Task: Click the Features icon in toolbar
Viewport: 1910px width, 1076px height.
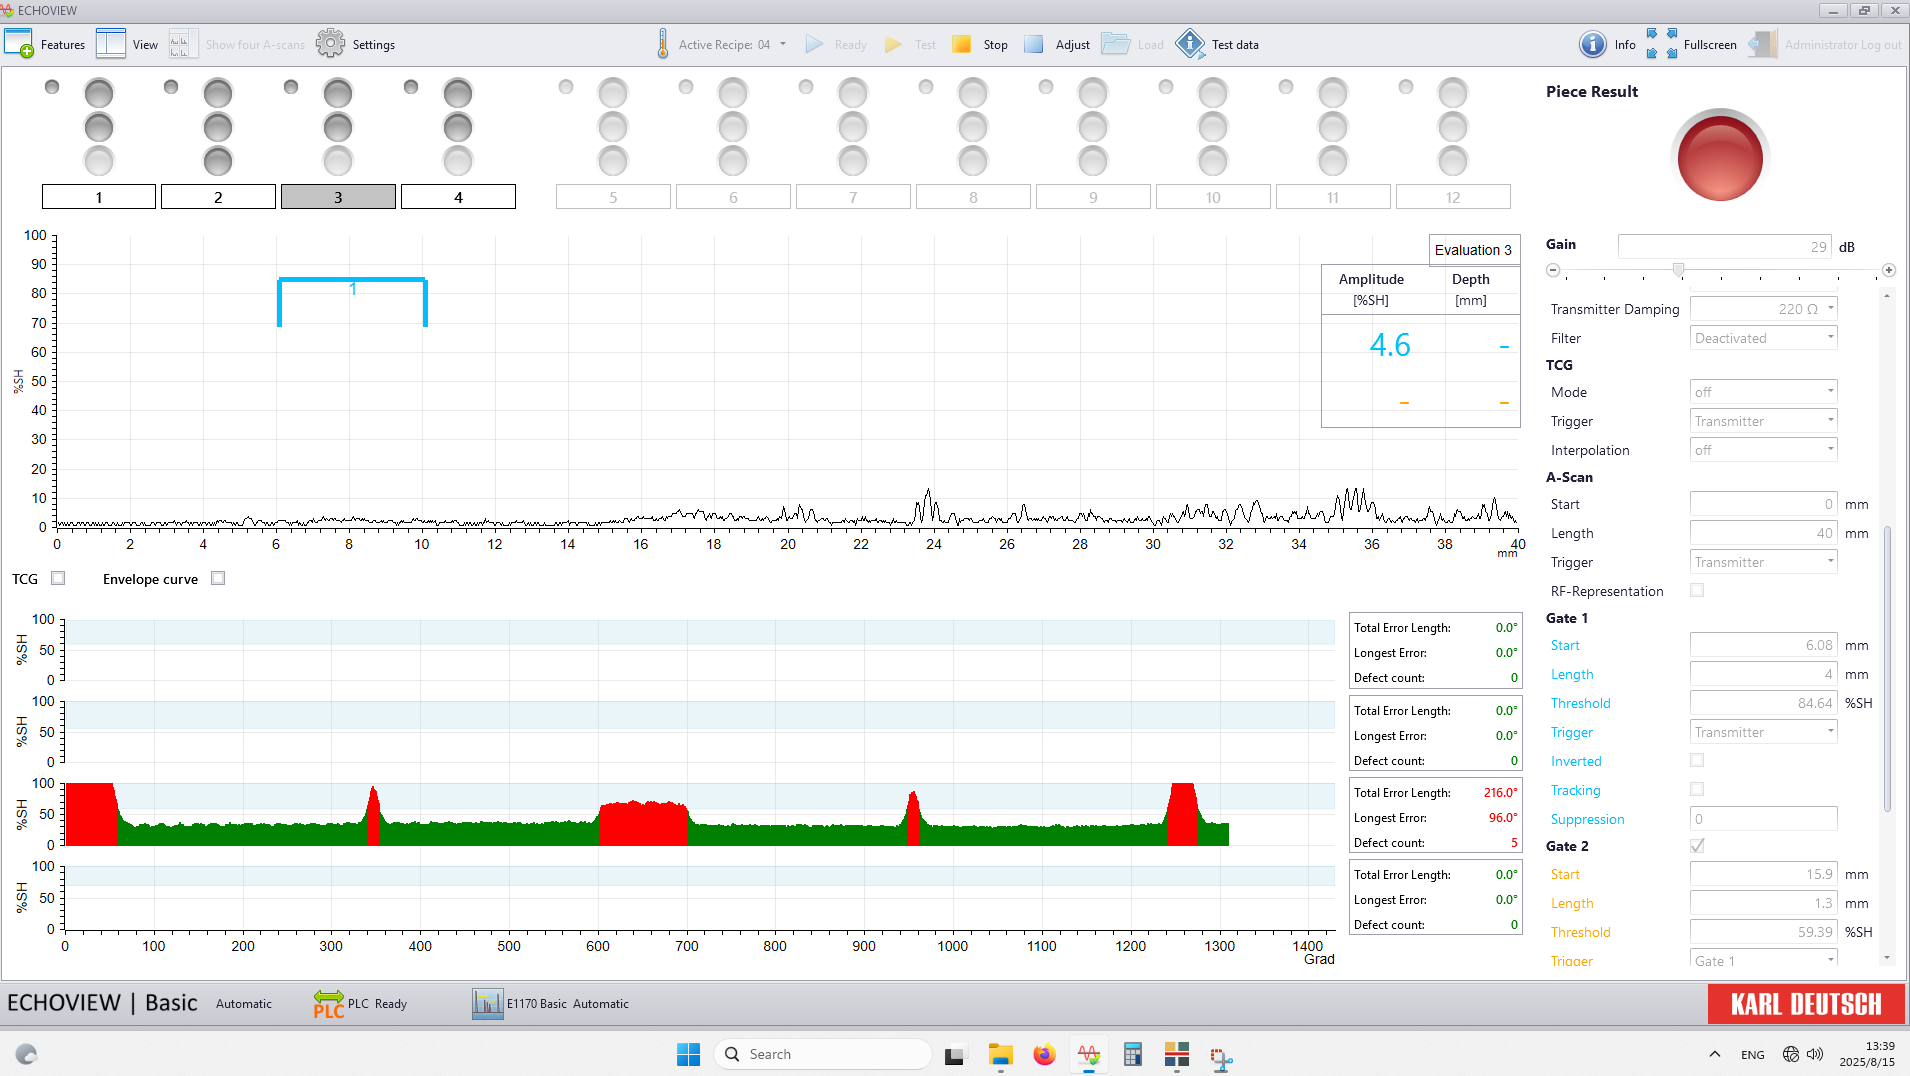Action: [19, 44]
